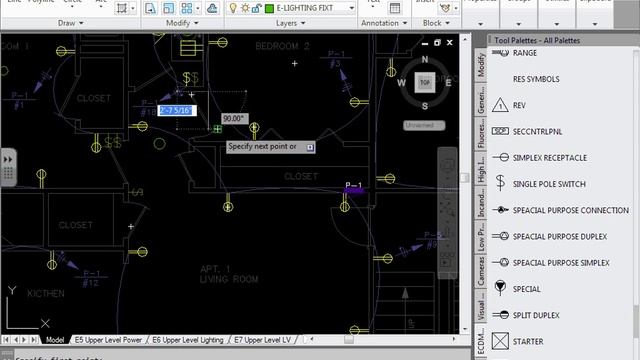Restore the drawing viewport window
This screenshot has width=640, height=360.
tap(437, 42)
